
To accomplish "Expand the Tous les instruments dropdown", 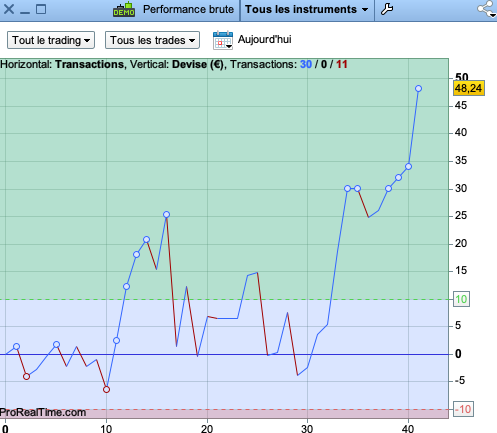I will click(307, 9).
